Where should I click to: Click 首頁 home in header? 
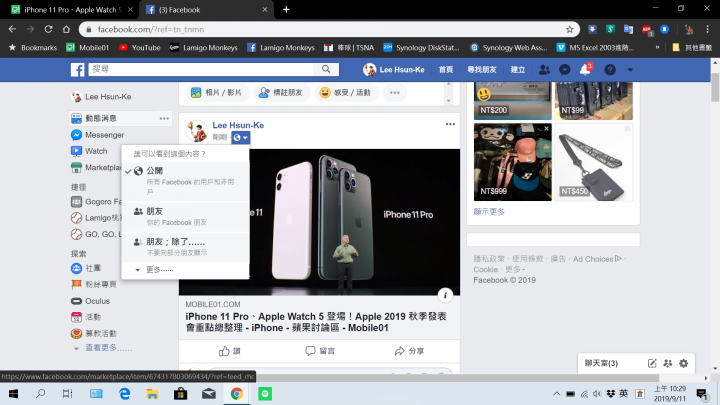tap(445, 70)
